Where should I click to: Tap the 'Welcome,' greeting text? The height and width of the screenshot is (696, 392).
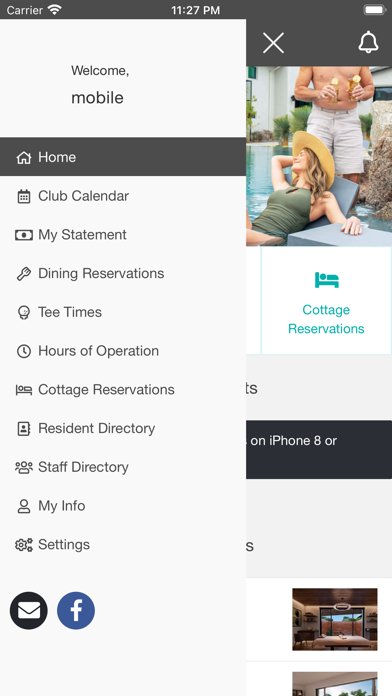(x=100, y=71)
